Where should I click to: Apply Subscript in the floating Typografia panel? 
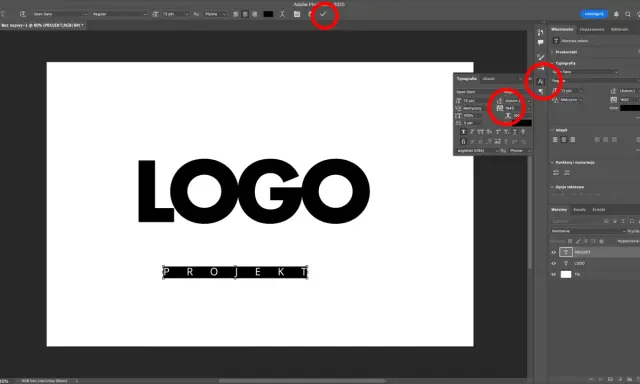[506, 132]
